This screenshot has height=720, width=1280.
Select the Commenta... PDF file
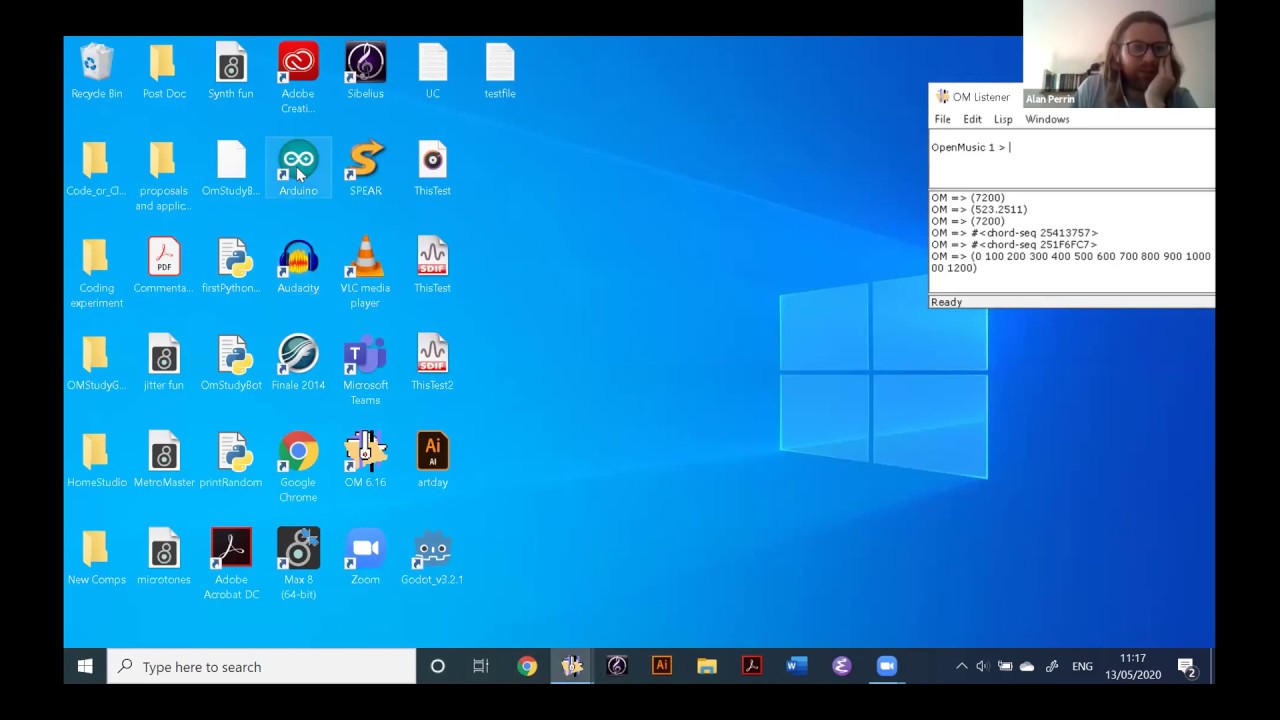164,264
